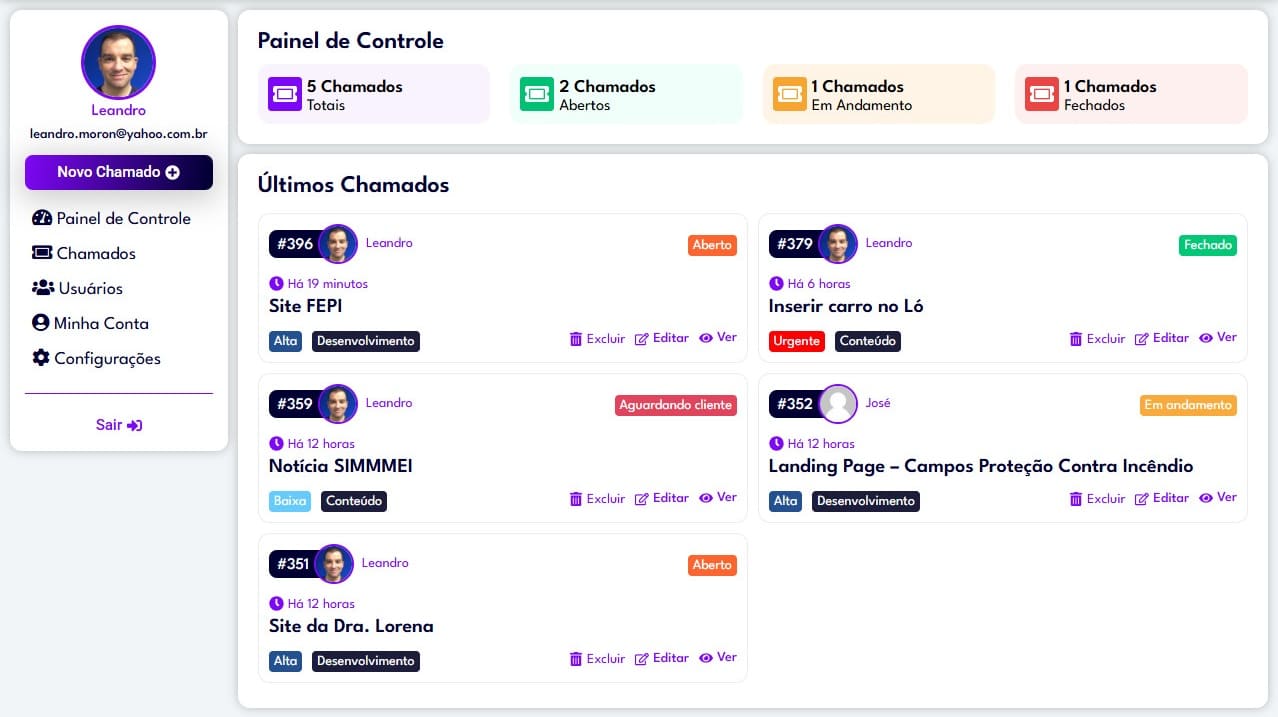Image resolution: width=1278 pixels, height=717 pixels.
Task: Click the eye icon on ticket #351
Action: (x=706, y=658)
